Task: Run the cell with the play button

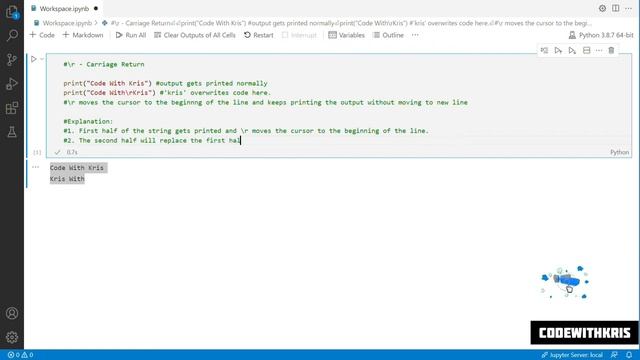Action: pyautogui.click(x=33, y=59)
